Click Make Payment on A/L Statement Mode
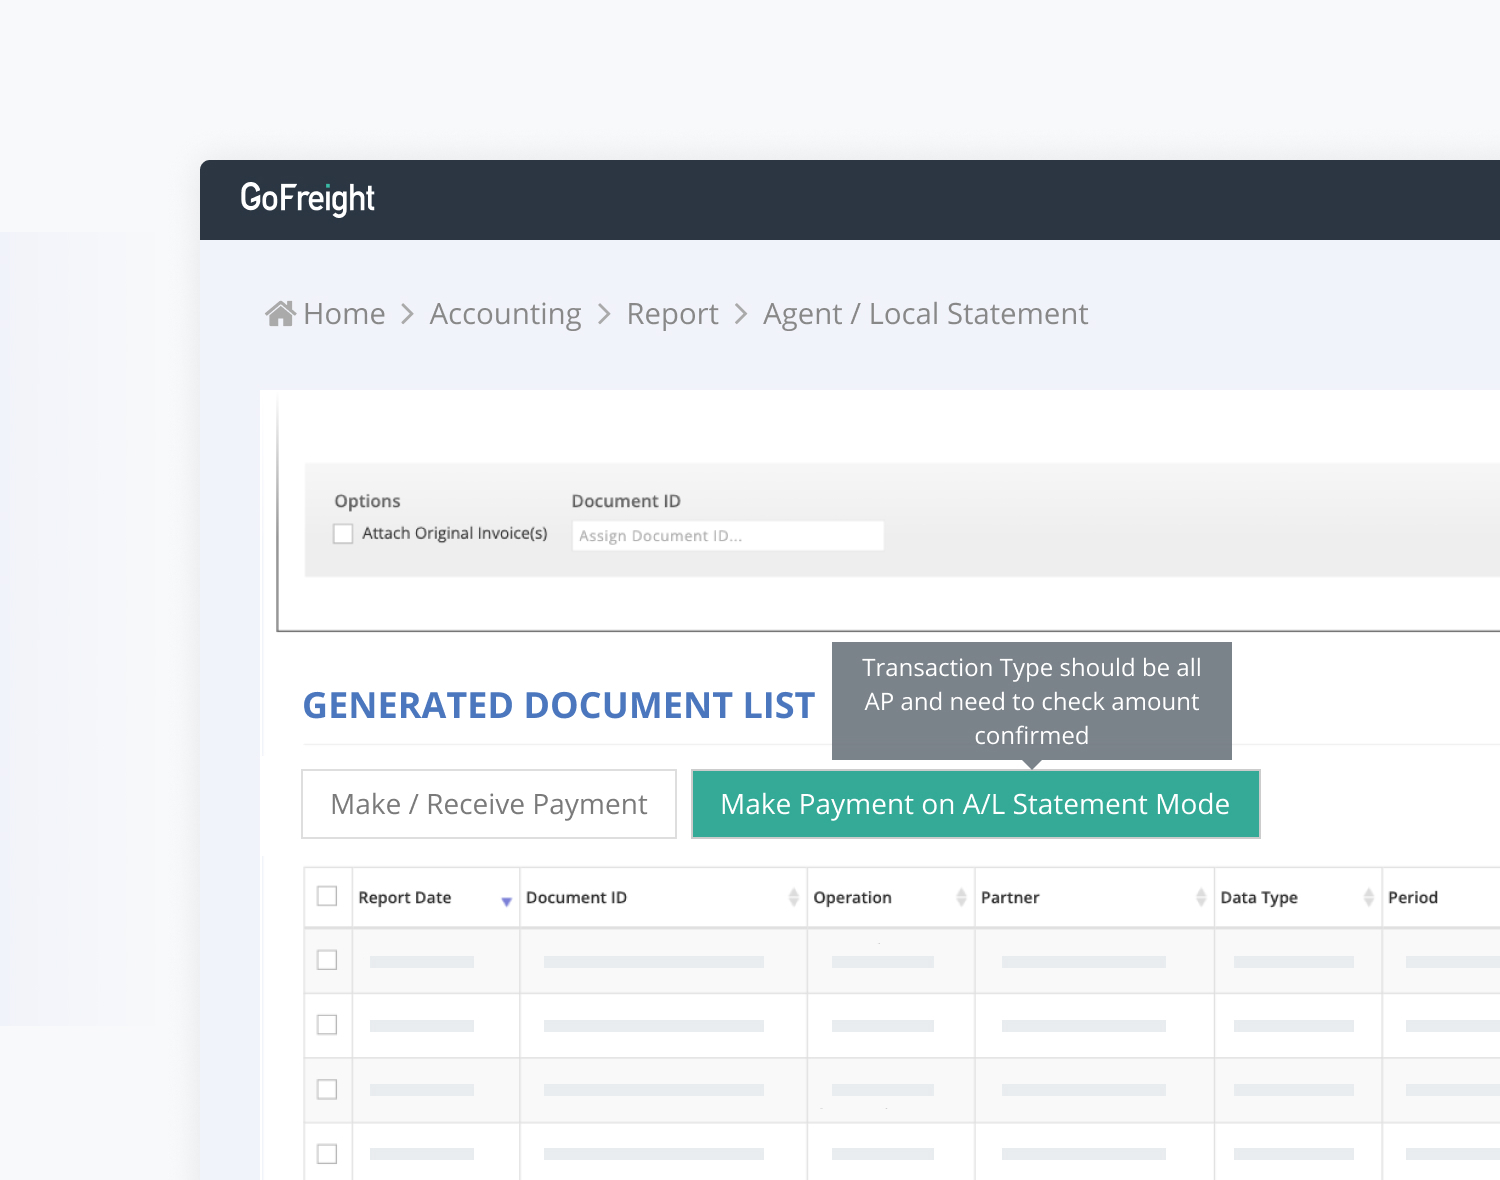The width and height of the screenshot is (1500, 1180). [x=975, y=804]
